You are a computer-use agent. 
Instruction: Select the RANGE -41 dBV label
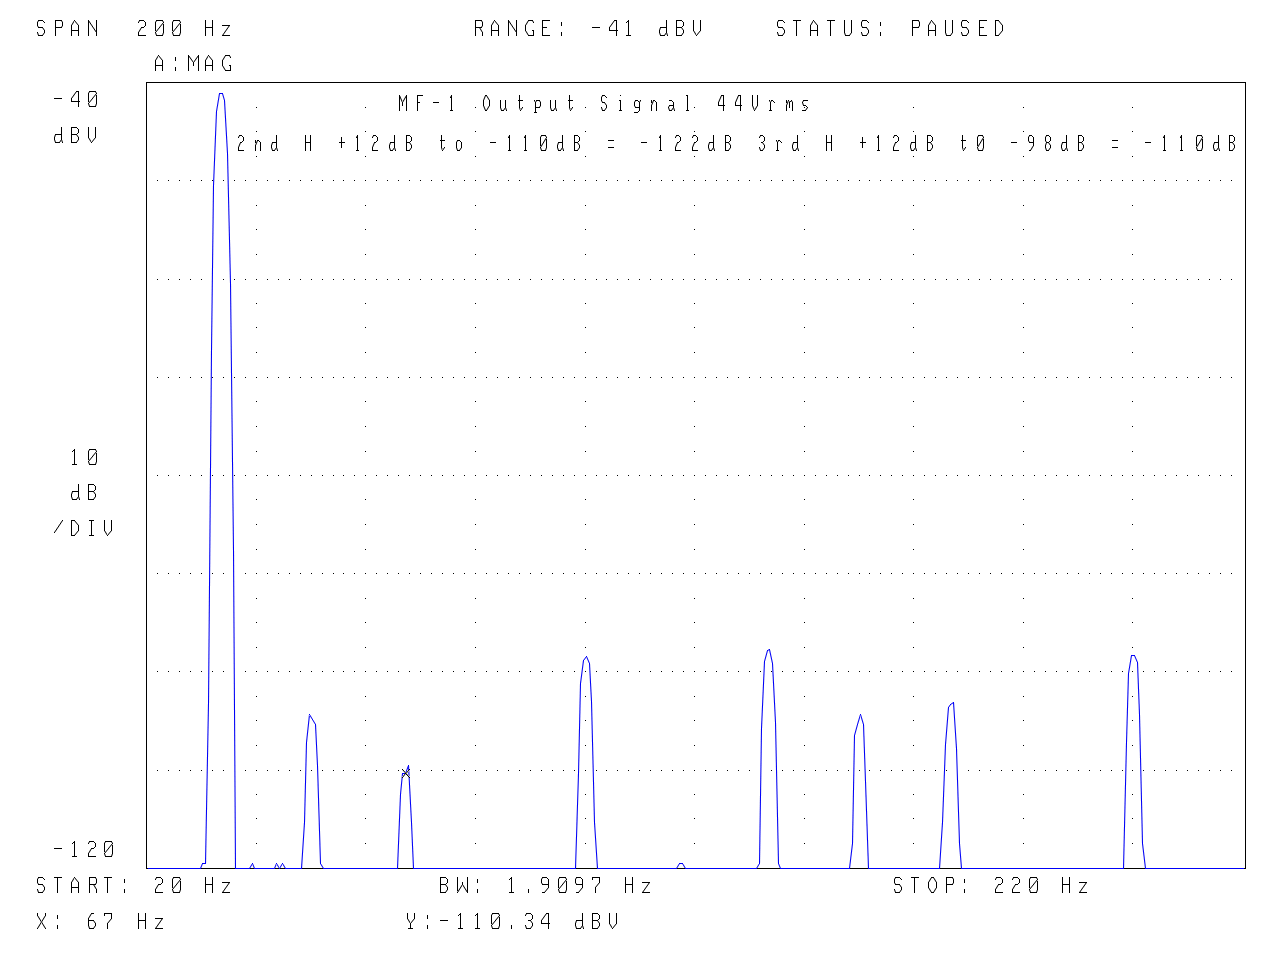coord(588,29)
